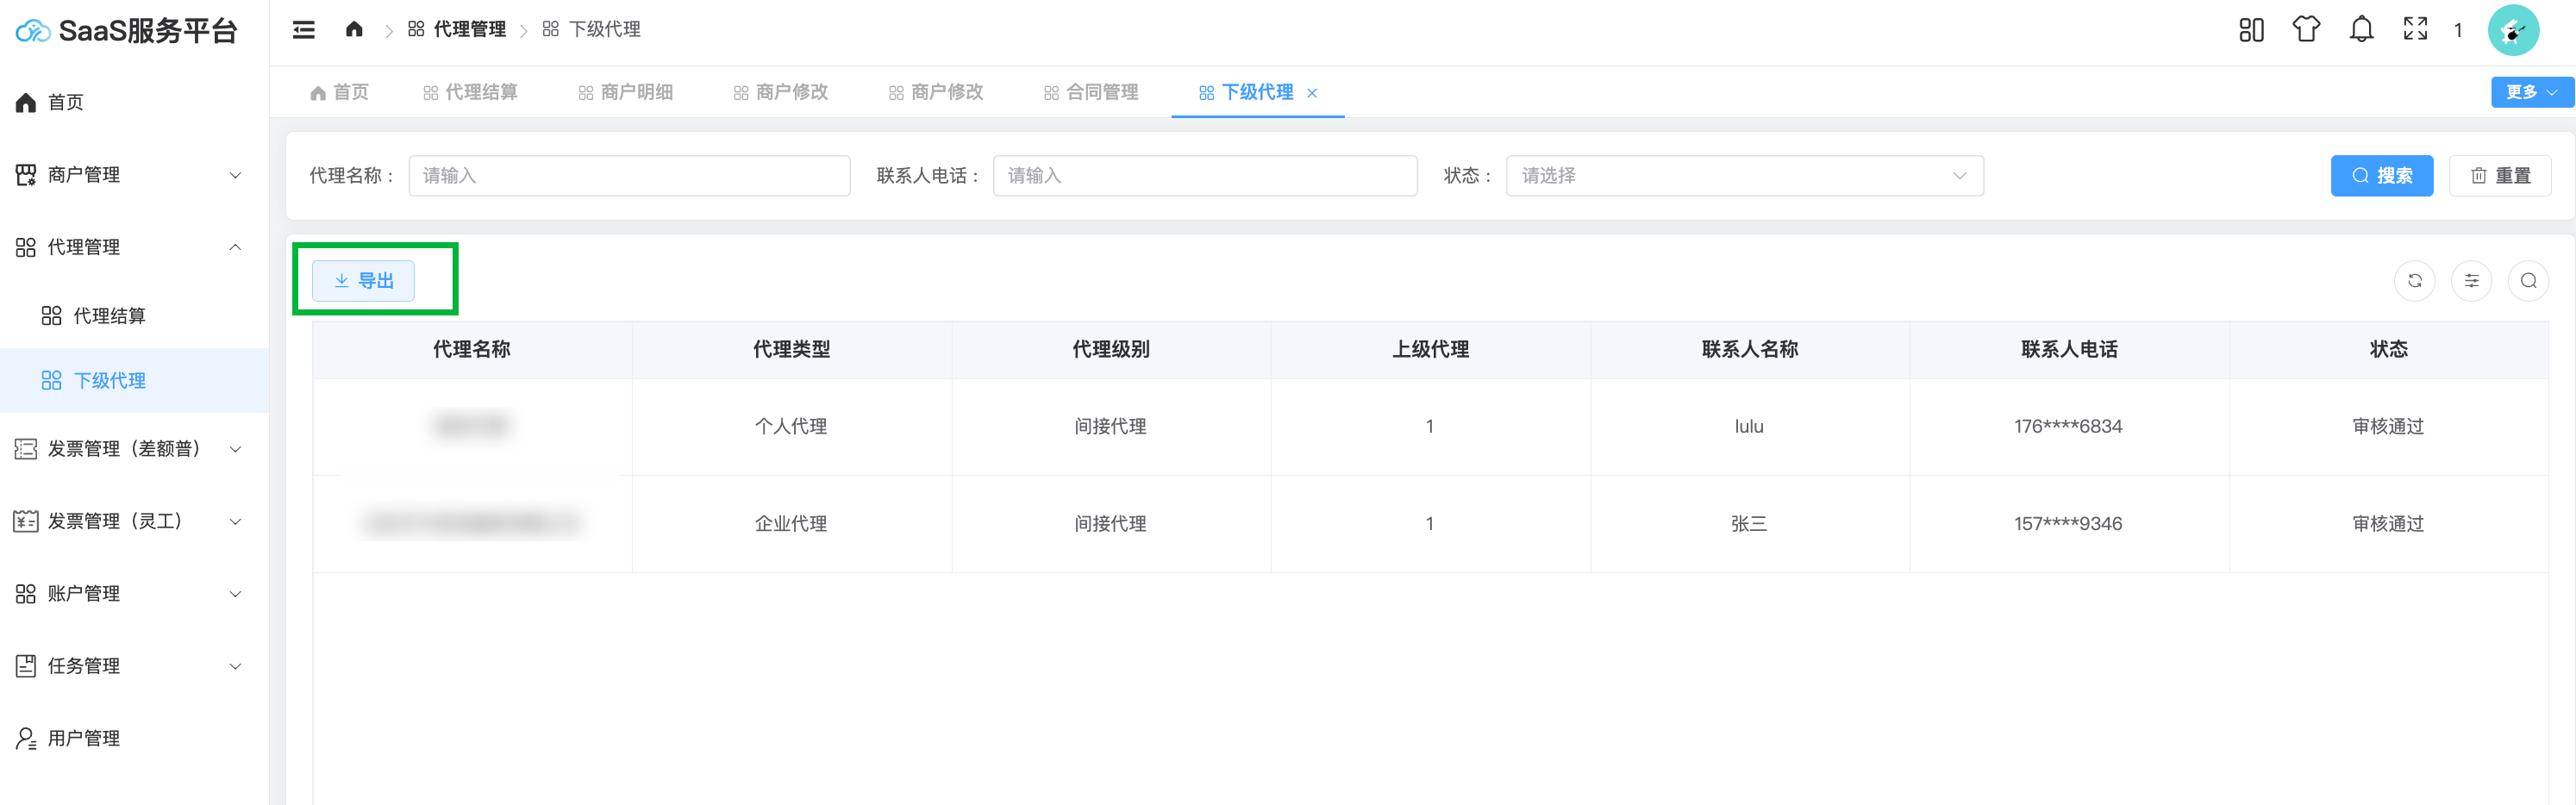Open notifications bell icon
2576x805 pixels.
[2361, 30]
